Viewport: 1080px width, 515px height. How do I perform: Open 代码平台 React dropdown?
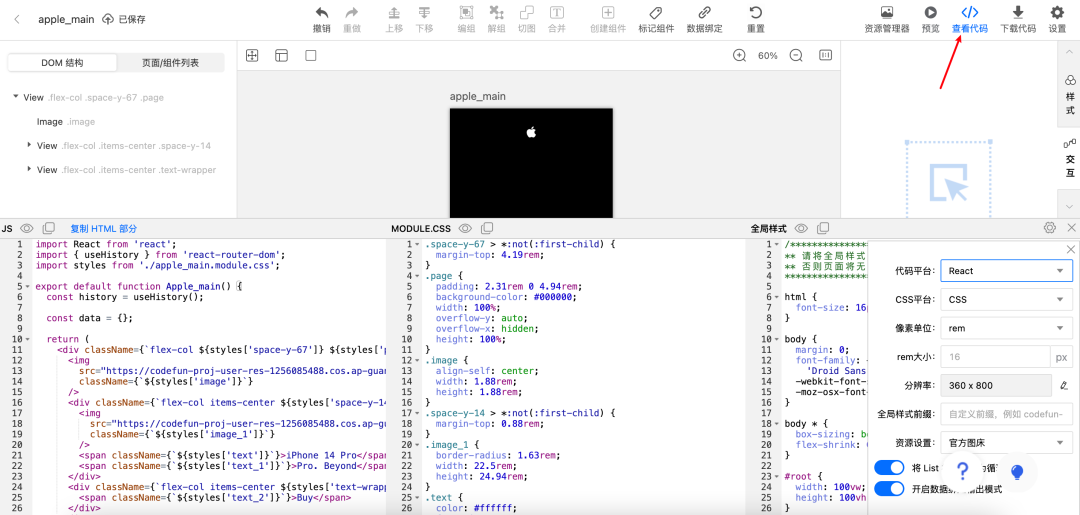click(x=1006, y=271)
